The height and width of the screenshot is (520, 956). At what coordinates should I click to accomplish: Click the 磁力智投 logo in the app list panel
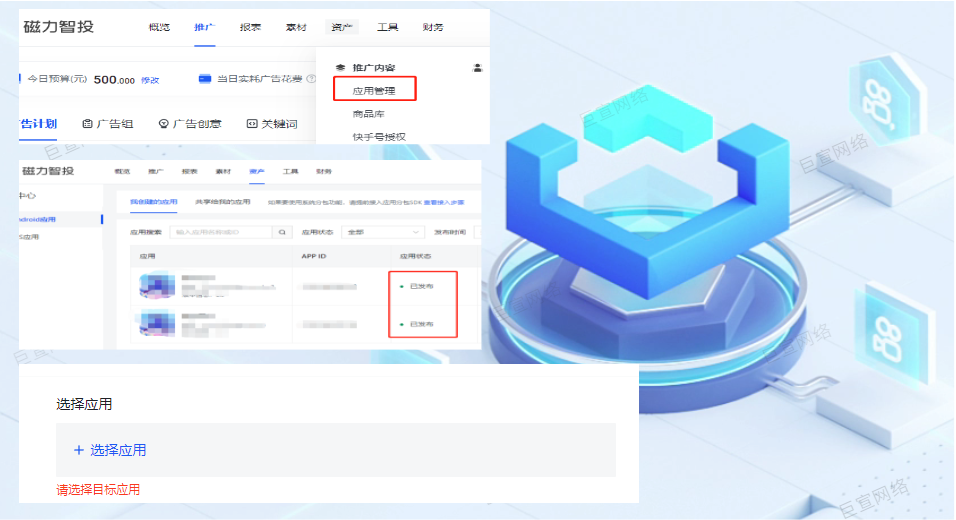[x=48, y=171]
